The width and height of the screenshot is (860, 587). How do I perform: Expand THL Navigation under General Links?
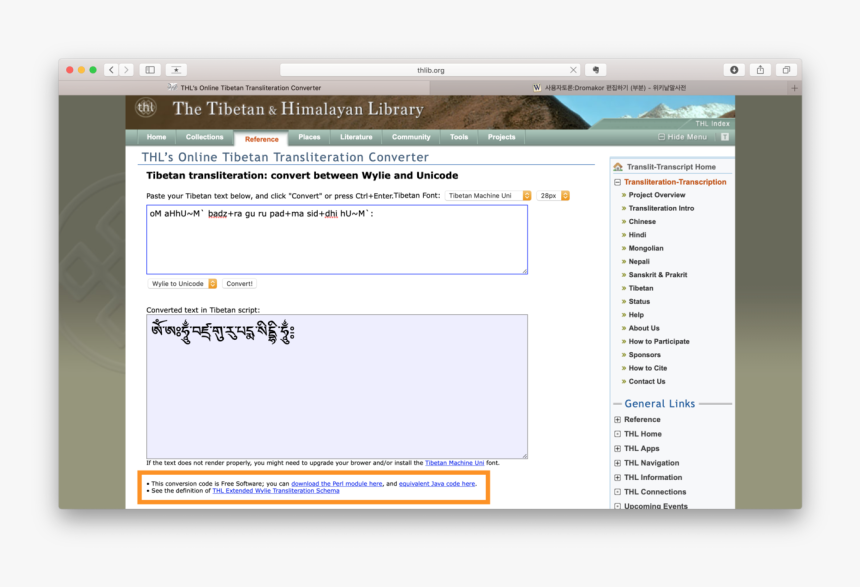pos(618,463)
